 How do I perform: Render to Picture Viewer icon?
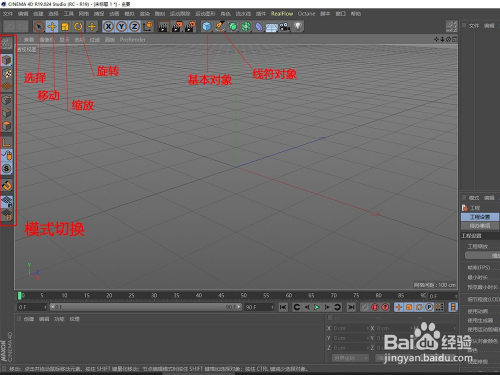tap(177, 26)
